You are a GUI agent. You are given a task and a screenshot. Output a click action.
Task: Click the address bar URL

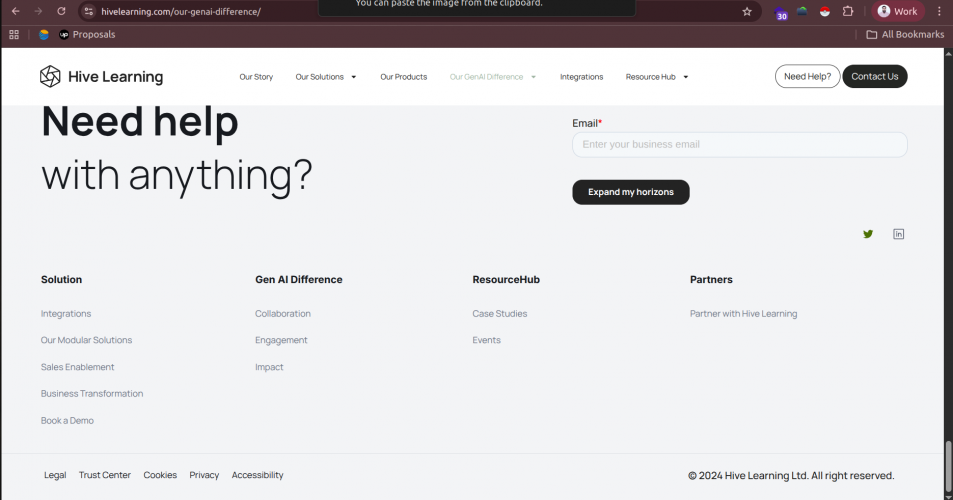(181, 12)
